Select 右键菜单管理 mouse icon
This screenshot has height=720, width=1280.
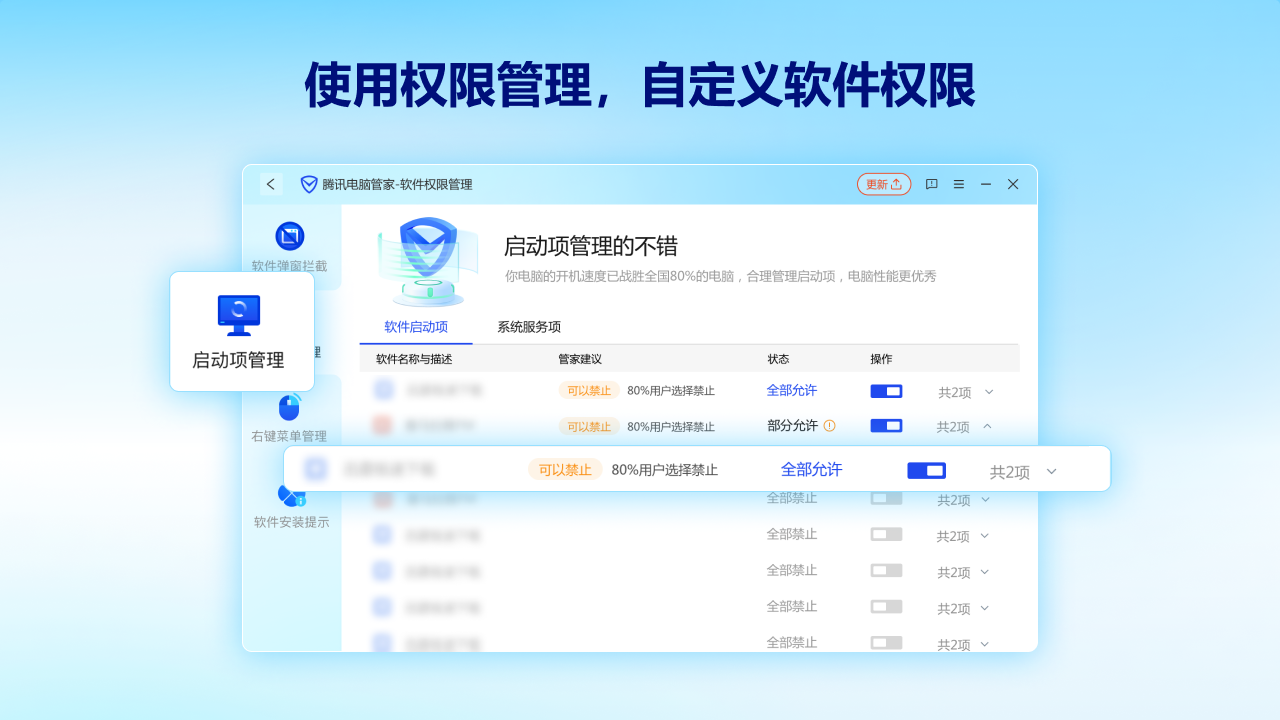point(290,407)
